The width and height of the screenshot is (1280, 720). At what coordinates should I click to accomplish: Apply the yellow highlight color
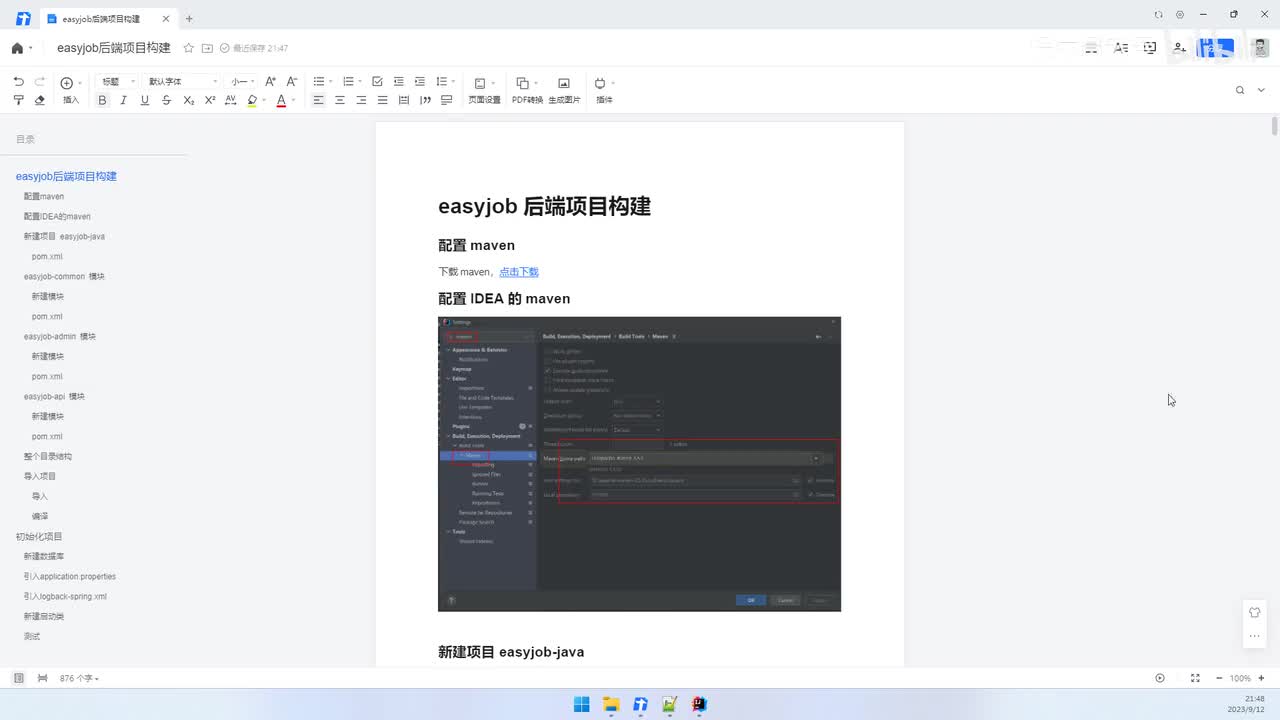coord(252,100)
